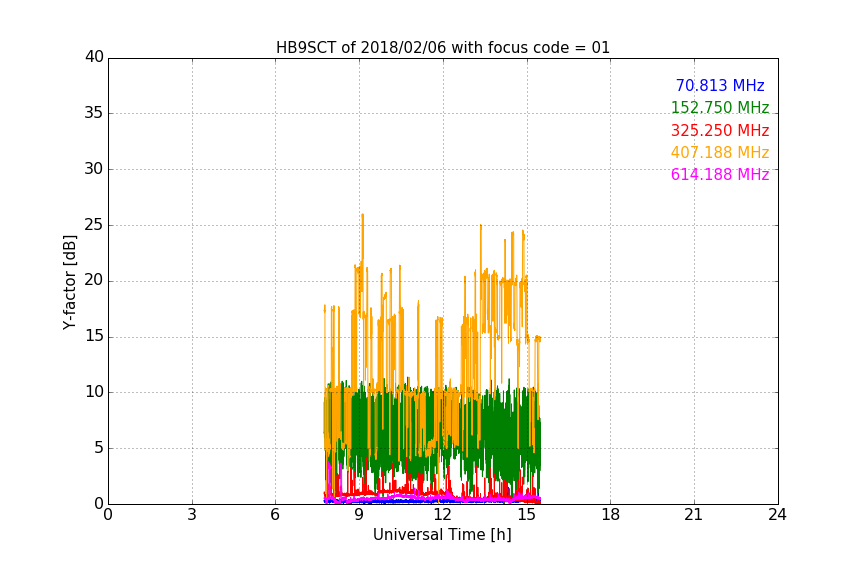The width and height of the screenshot is (864, 576).
Task: Select the 407.188 MHz legend label
Action: (720, 152)
